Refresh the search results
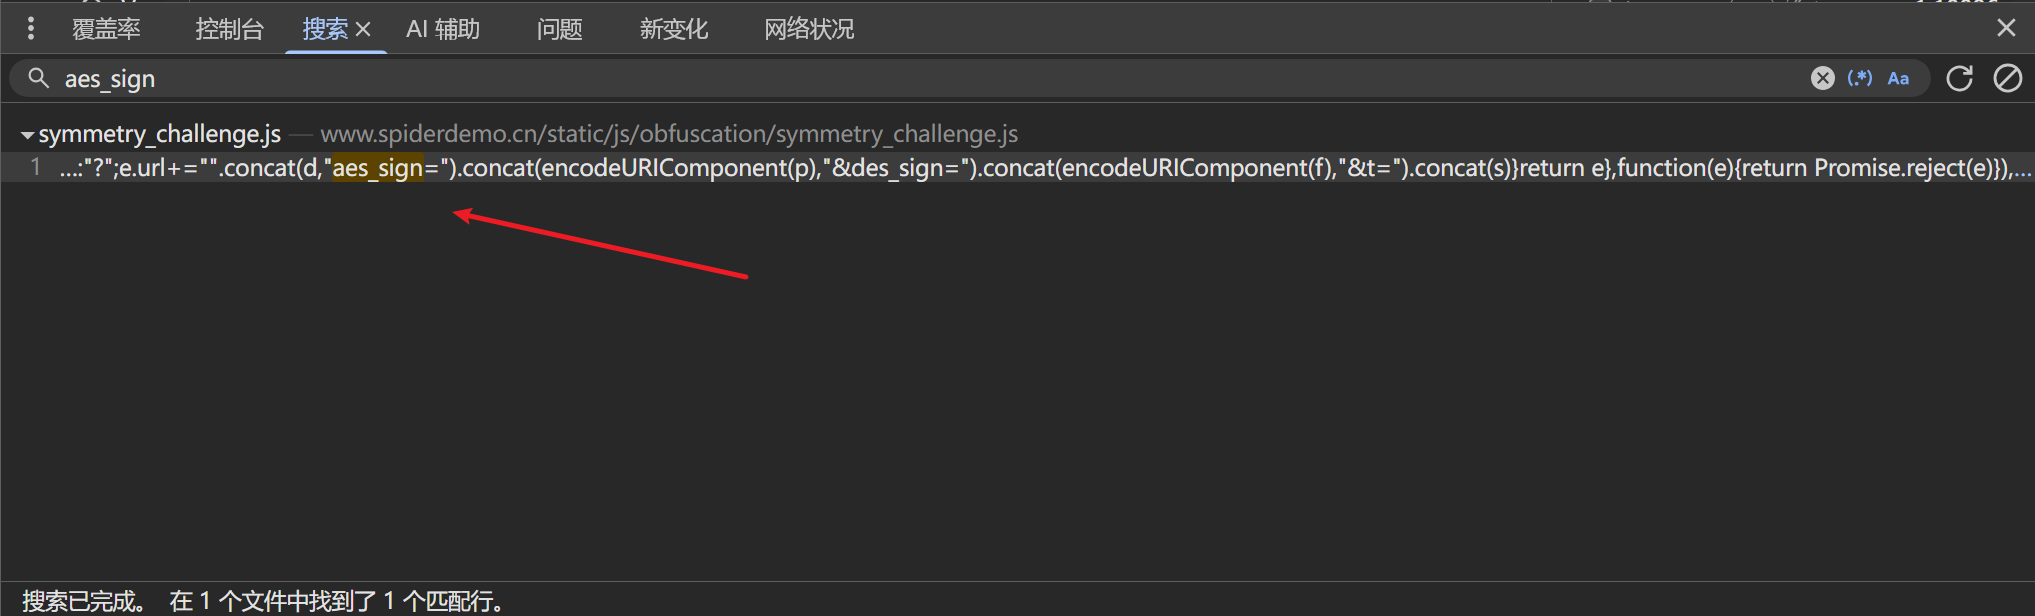 1959,78
